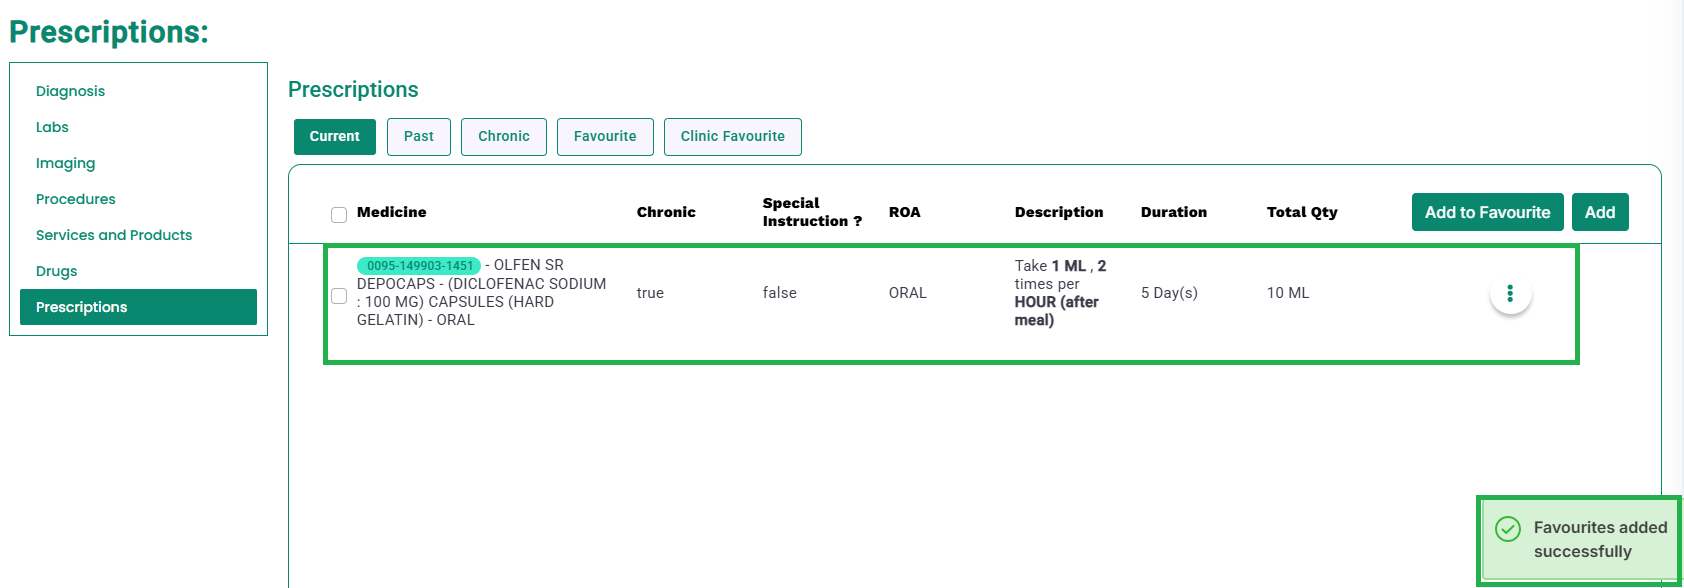Go to Diagnosis in the sidebar
The width and height of the screenshot is (1684, 588).
point(70,91)
